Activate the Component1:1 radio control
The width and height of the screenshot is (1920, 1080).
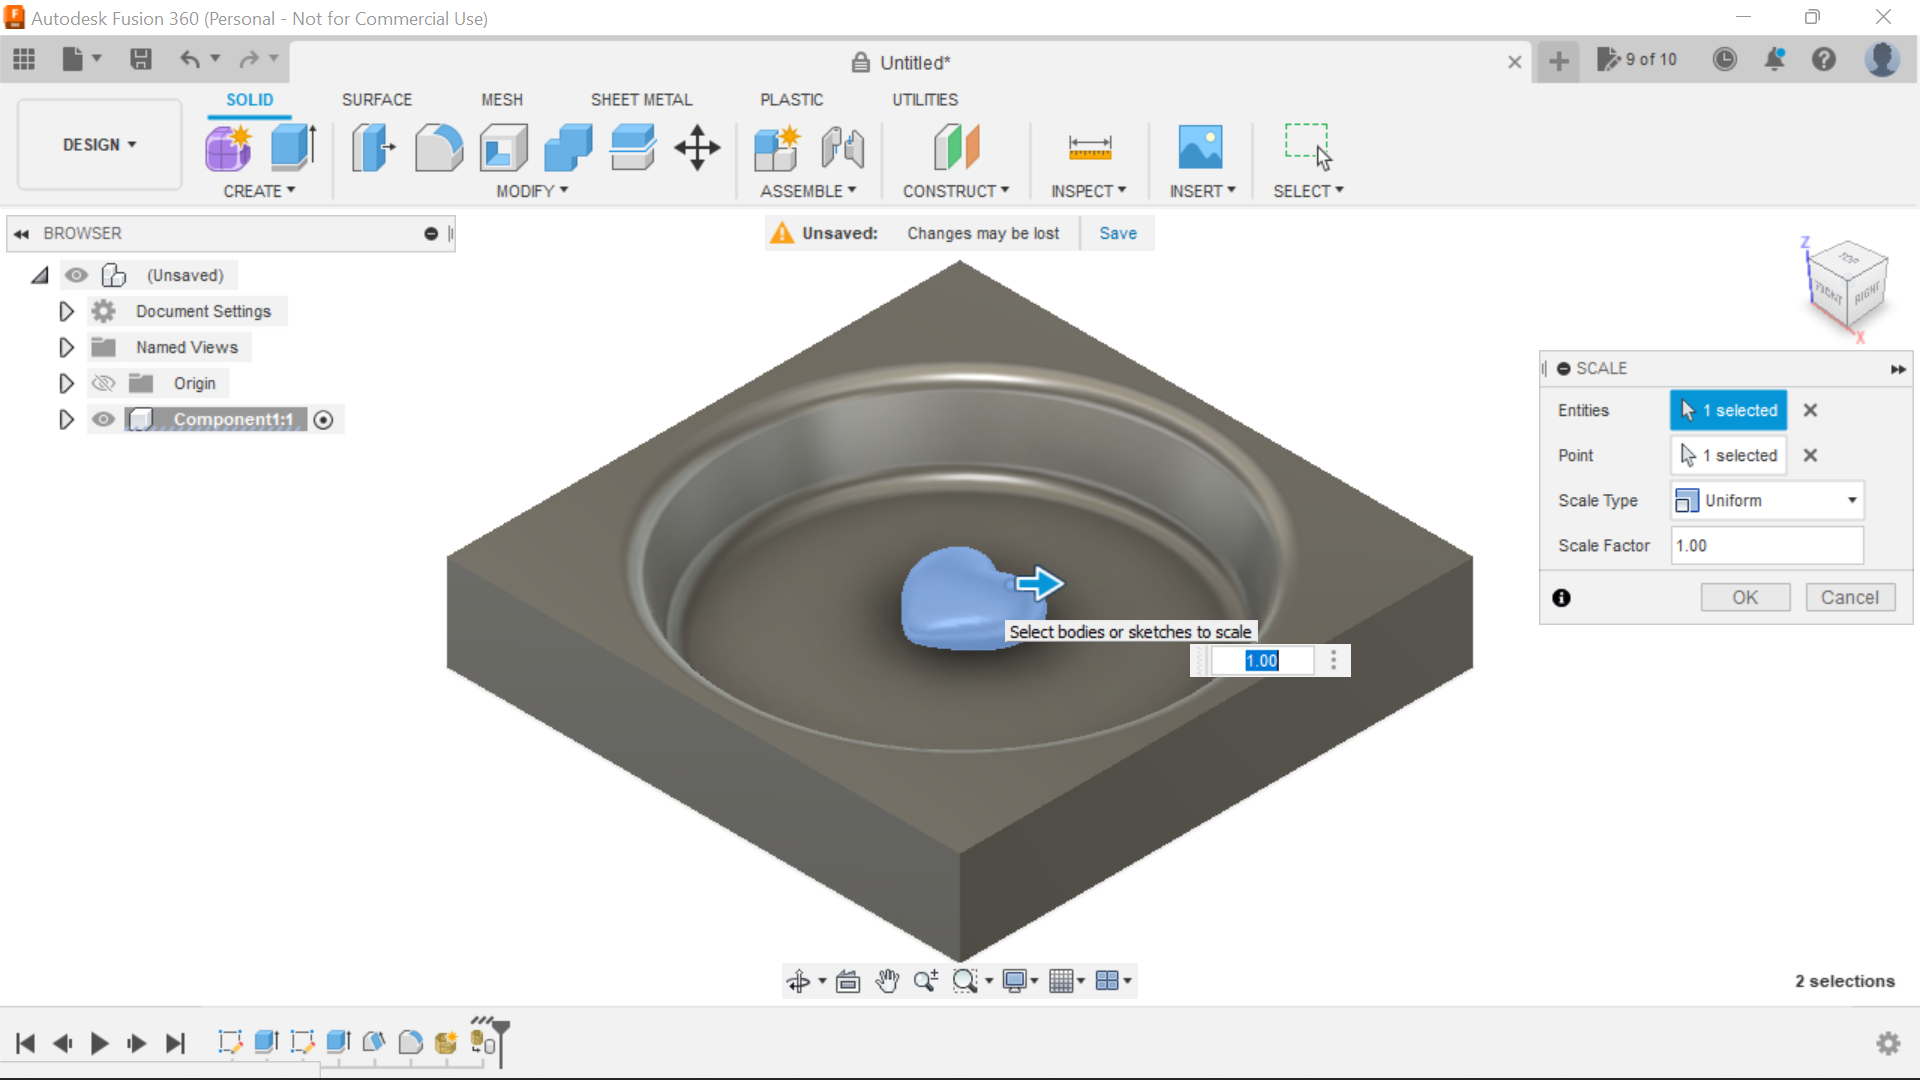[323, 419]
